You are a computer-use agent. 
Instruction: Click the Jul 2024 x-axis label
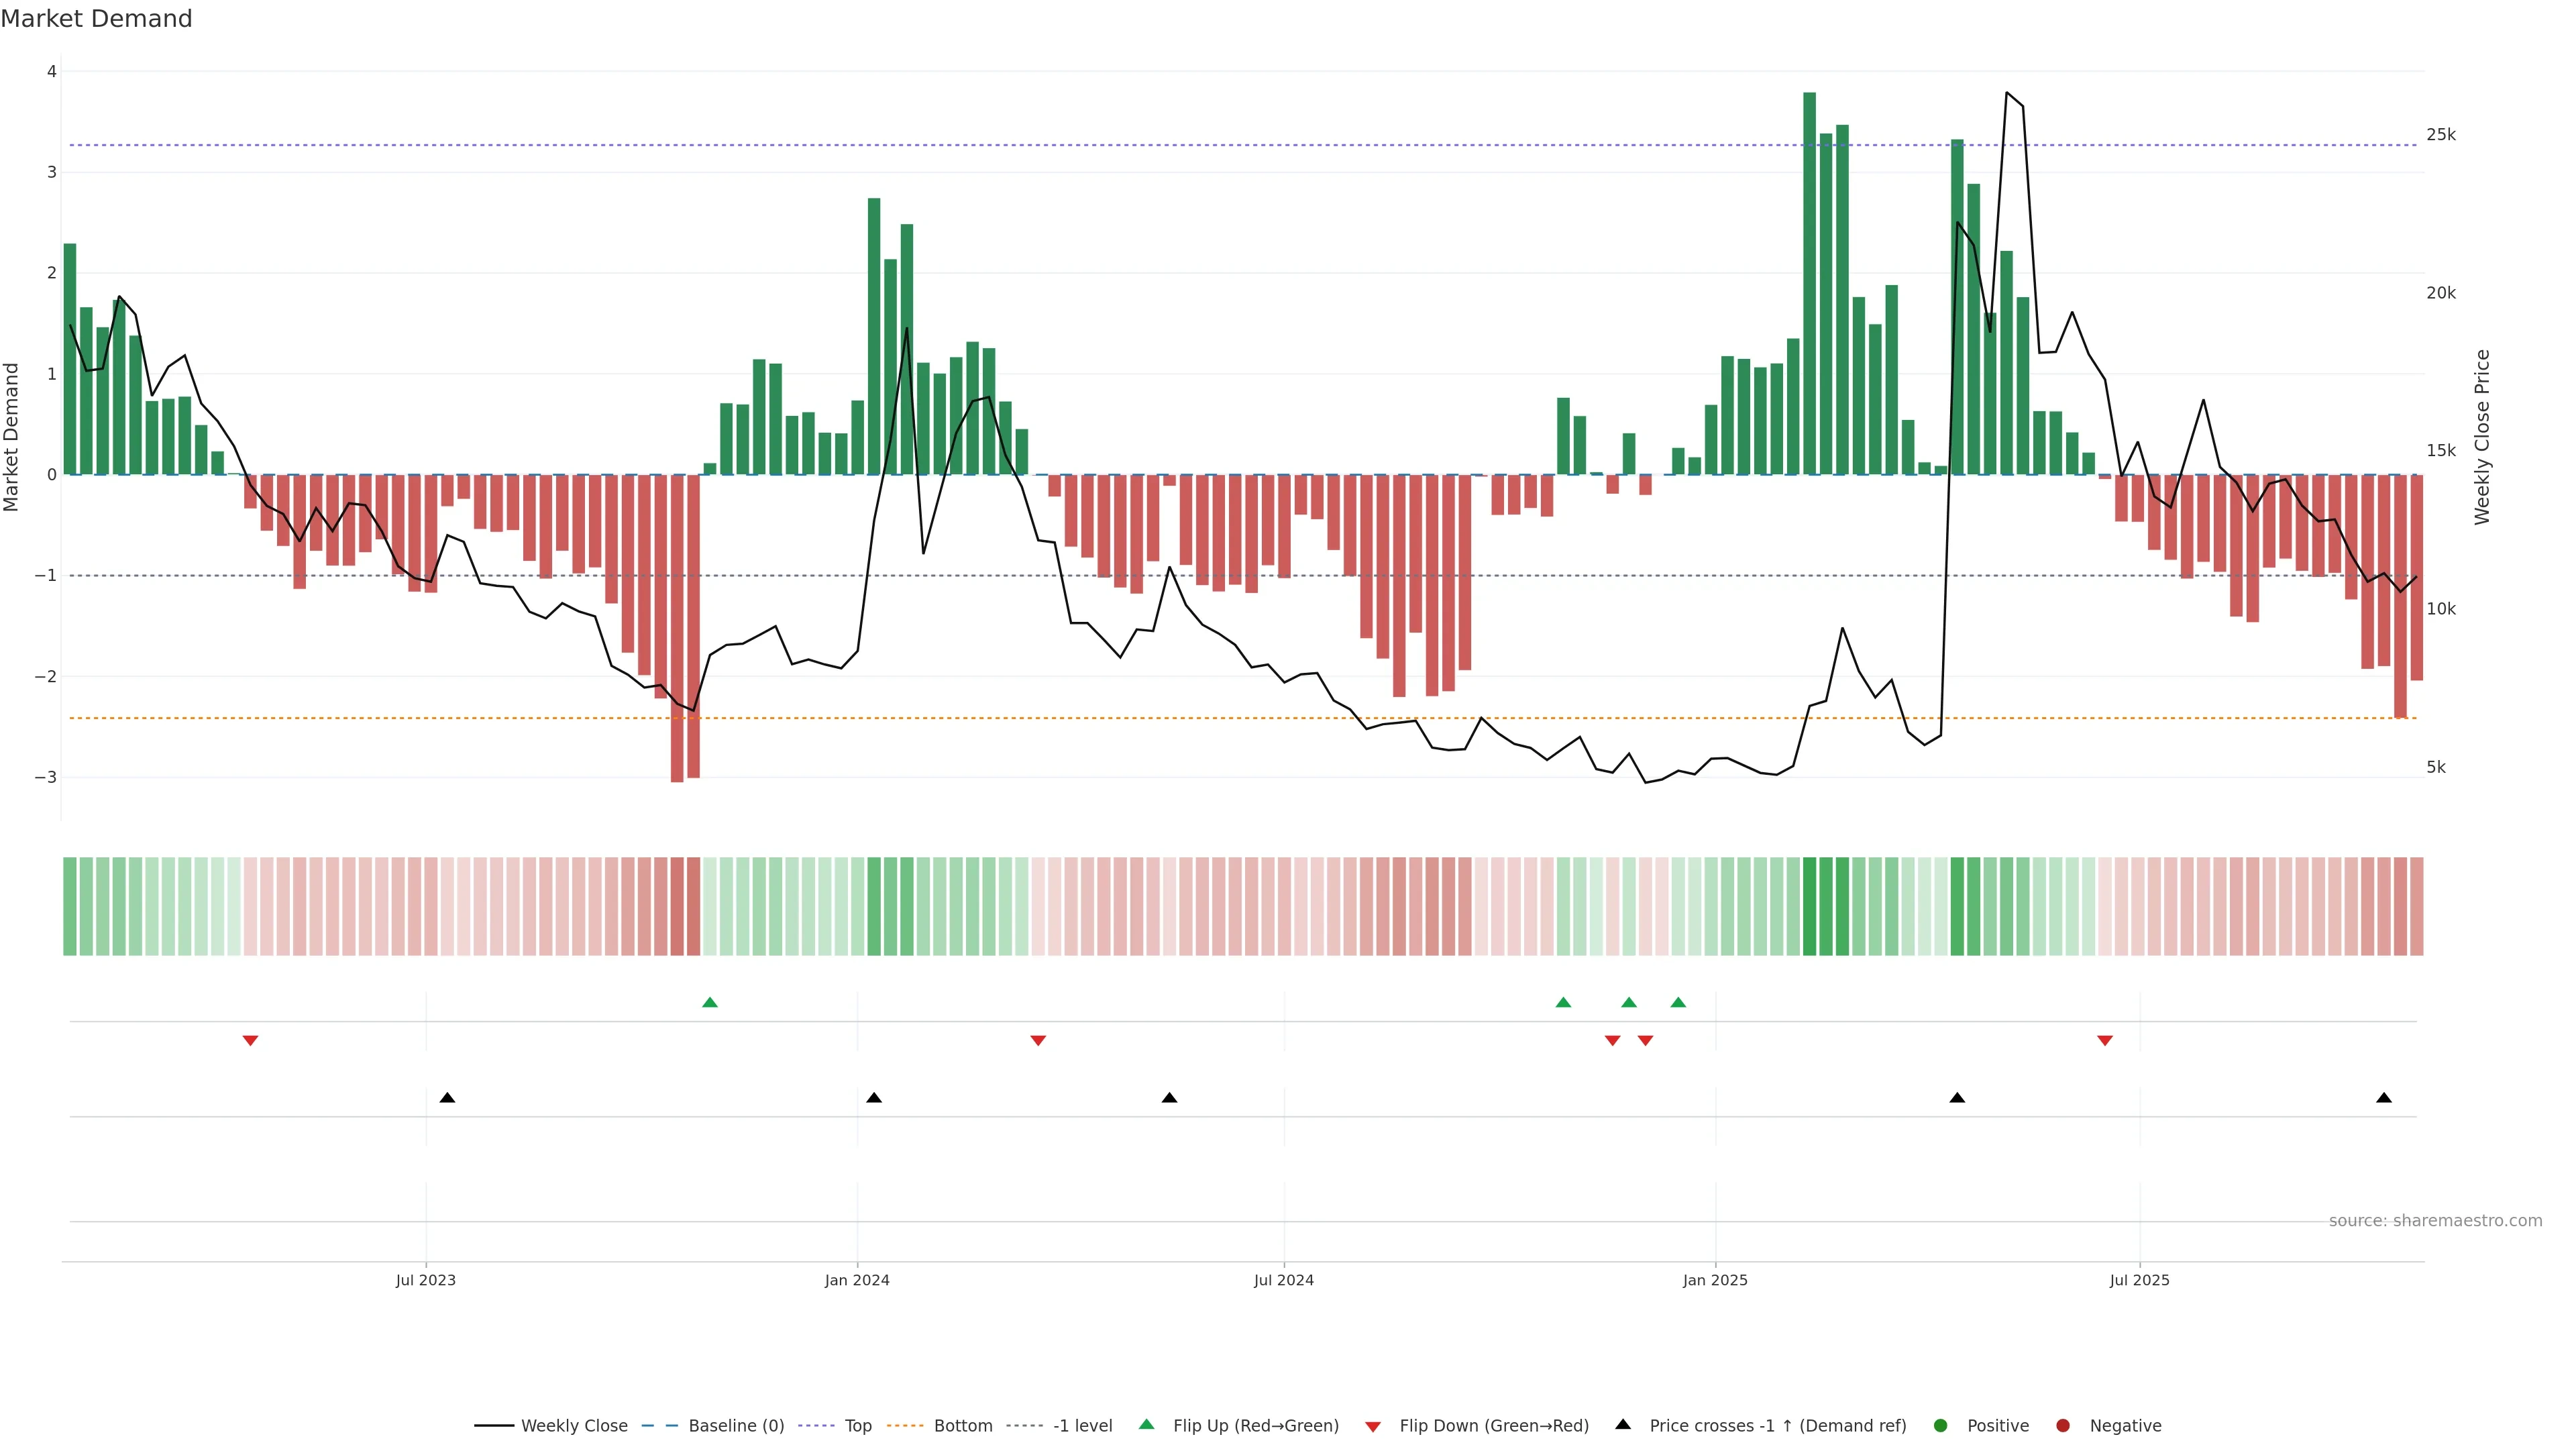pos(1284,1280)
